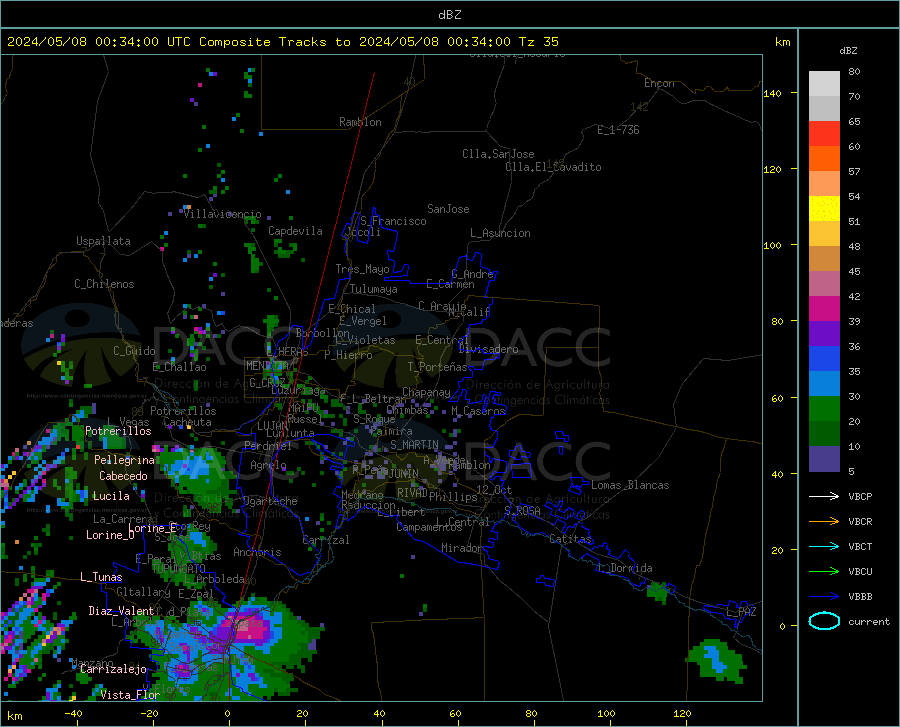
Task: Click the Diaz_Valent map label
Action: pyautogui.click(x=121, y=611)
